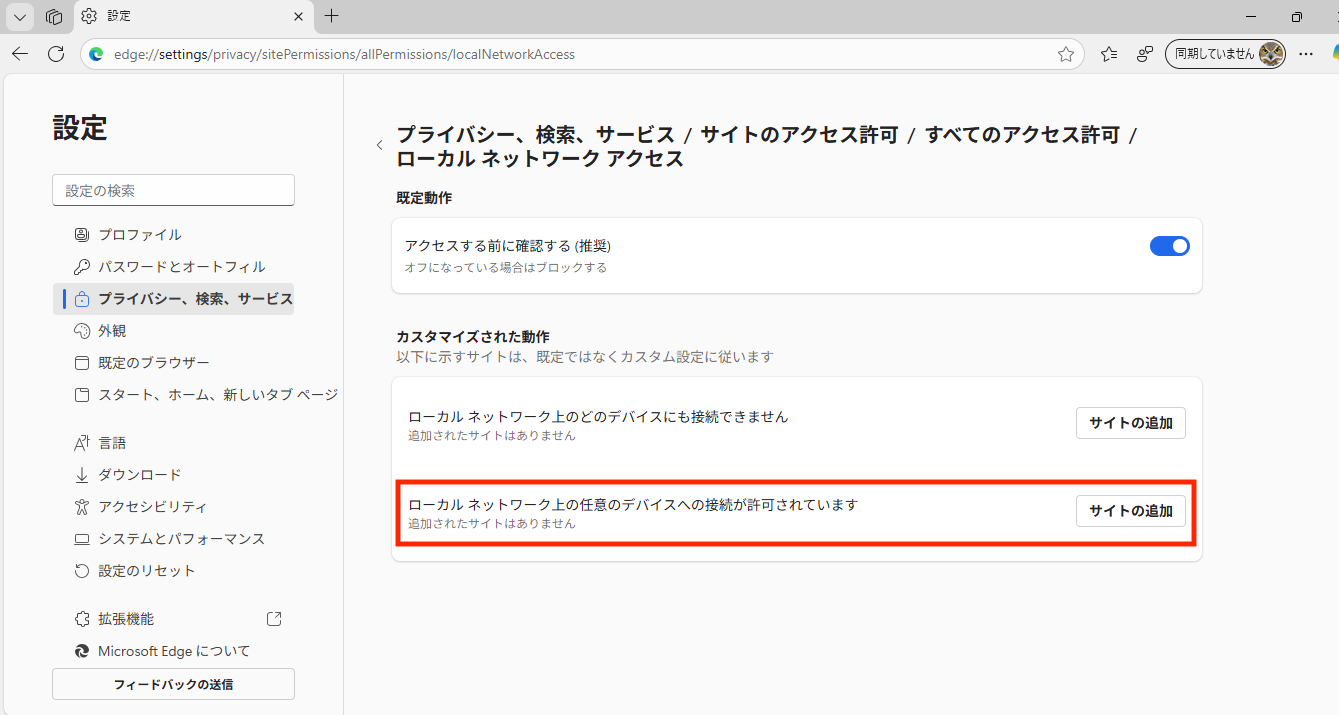
Task: Expand the tab list dropdown chevron
Action: point(20,16)
